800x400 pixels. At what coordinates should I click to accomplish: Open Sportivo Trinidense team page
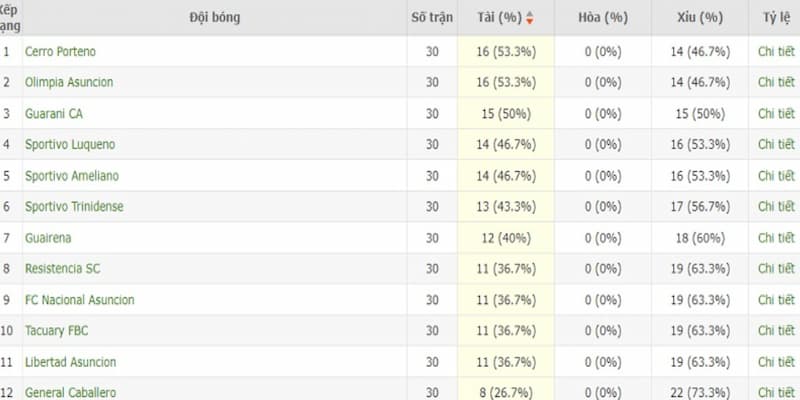(75, 206)
